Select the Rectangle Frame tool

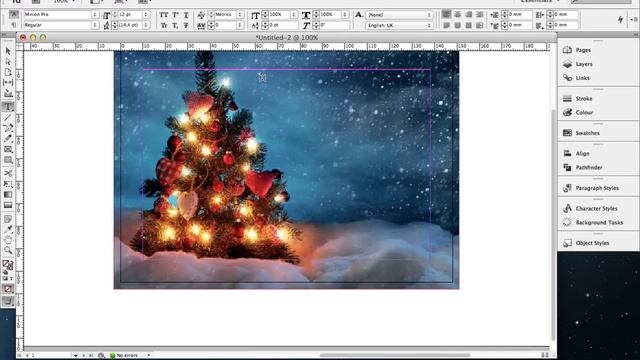coord(8,149)
